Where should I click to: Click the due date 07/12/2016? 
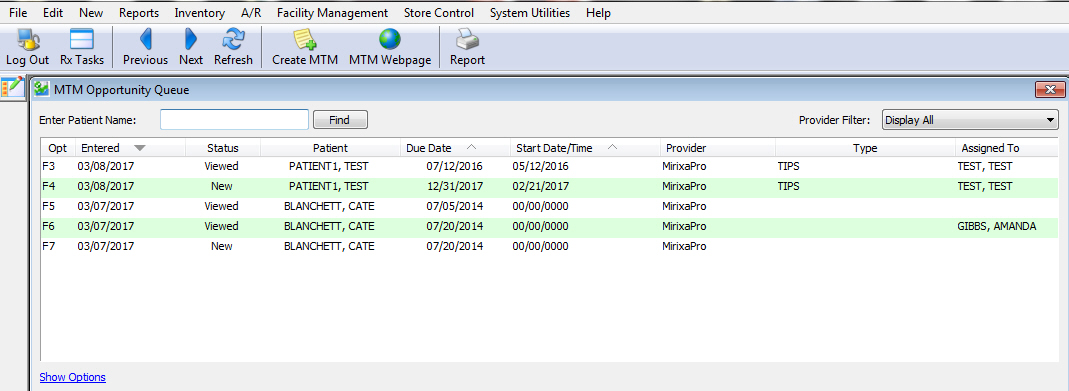click(455, 166)
